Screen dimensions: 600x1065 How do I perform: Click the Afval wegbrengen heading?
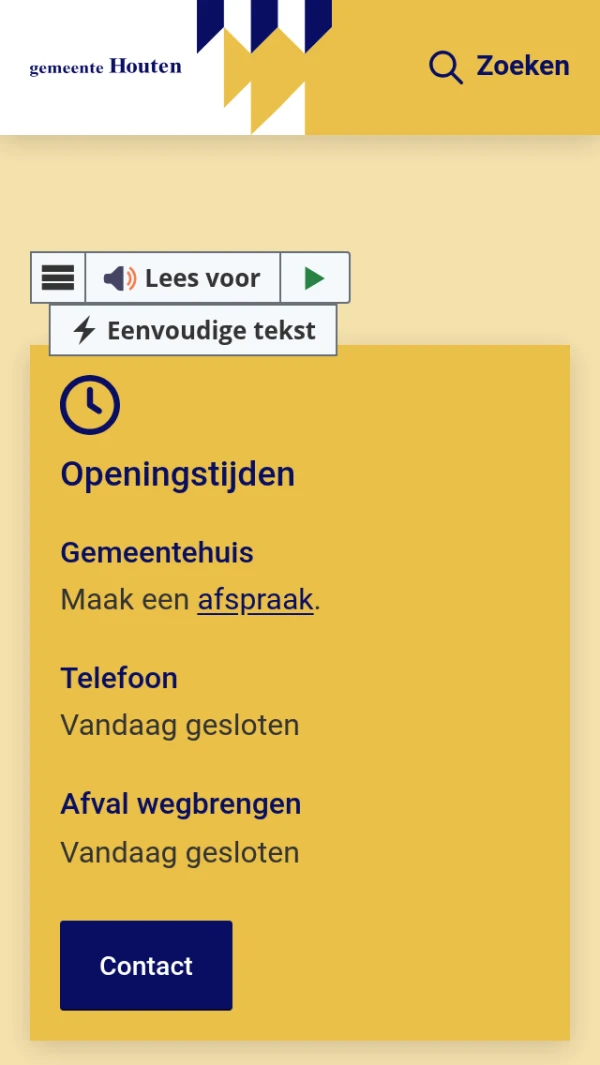coord(181,804)
